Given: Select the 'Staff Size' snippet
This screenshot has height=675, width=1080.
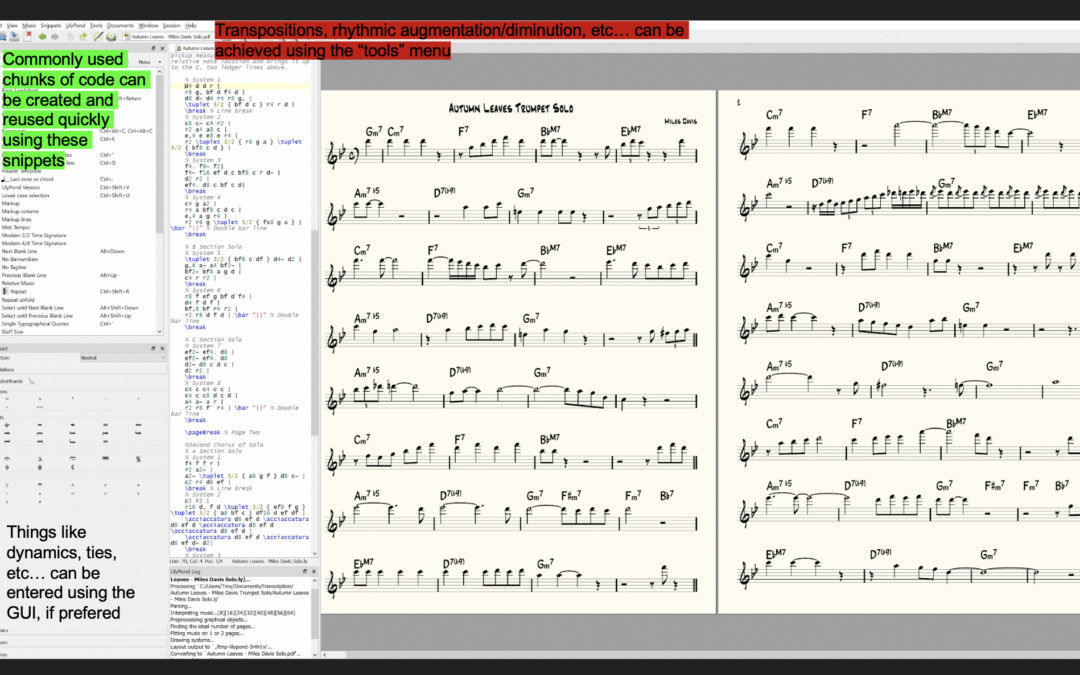Looking at the screenshot, I should point(12,332).
